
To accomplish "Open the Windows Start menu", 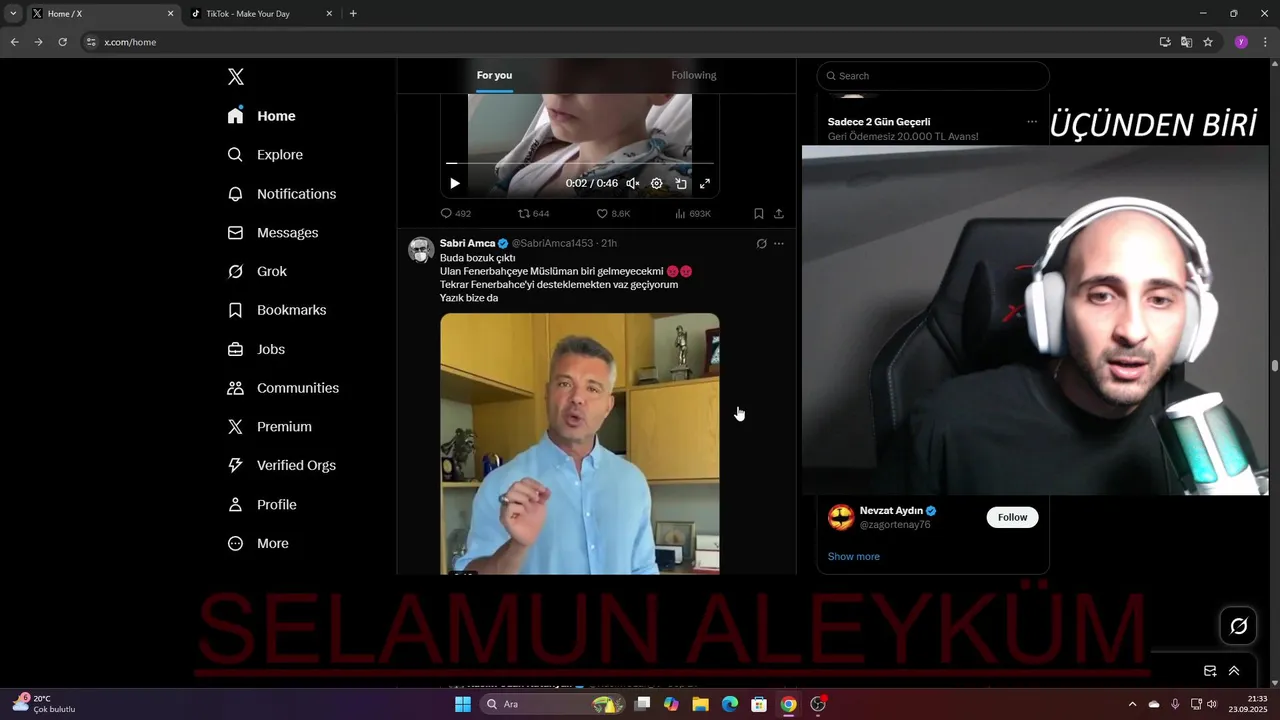I will 463,704.
